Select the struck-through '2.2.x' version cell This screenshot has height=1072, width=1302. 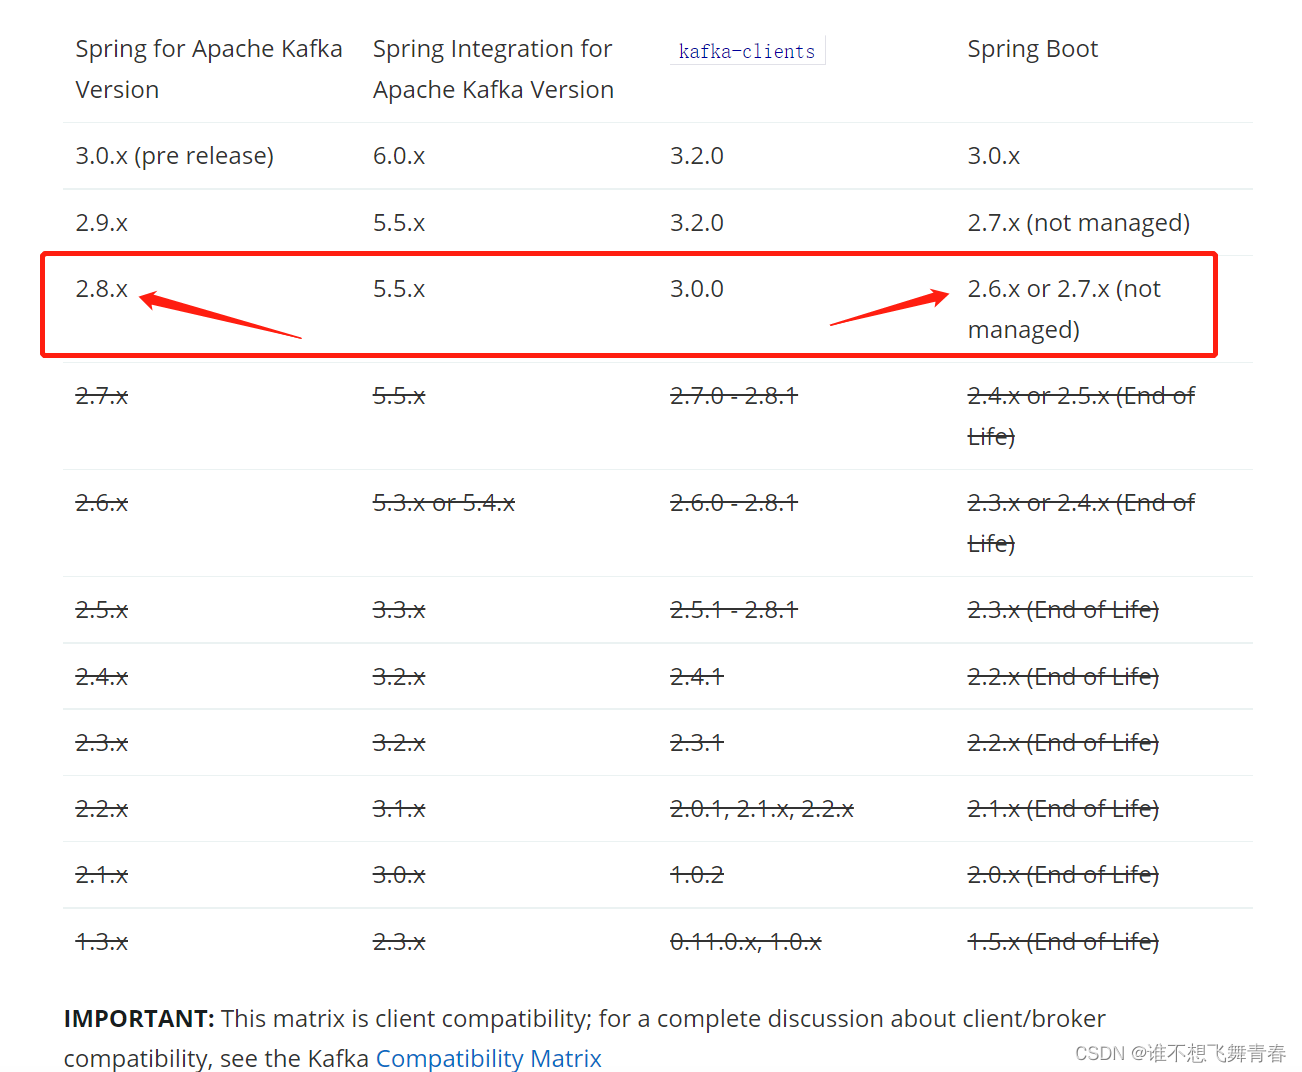tap(102, 809)
